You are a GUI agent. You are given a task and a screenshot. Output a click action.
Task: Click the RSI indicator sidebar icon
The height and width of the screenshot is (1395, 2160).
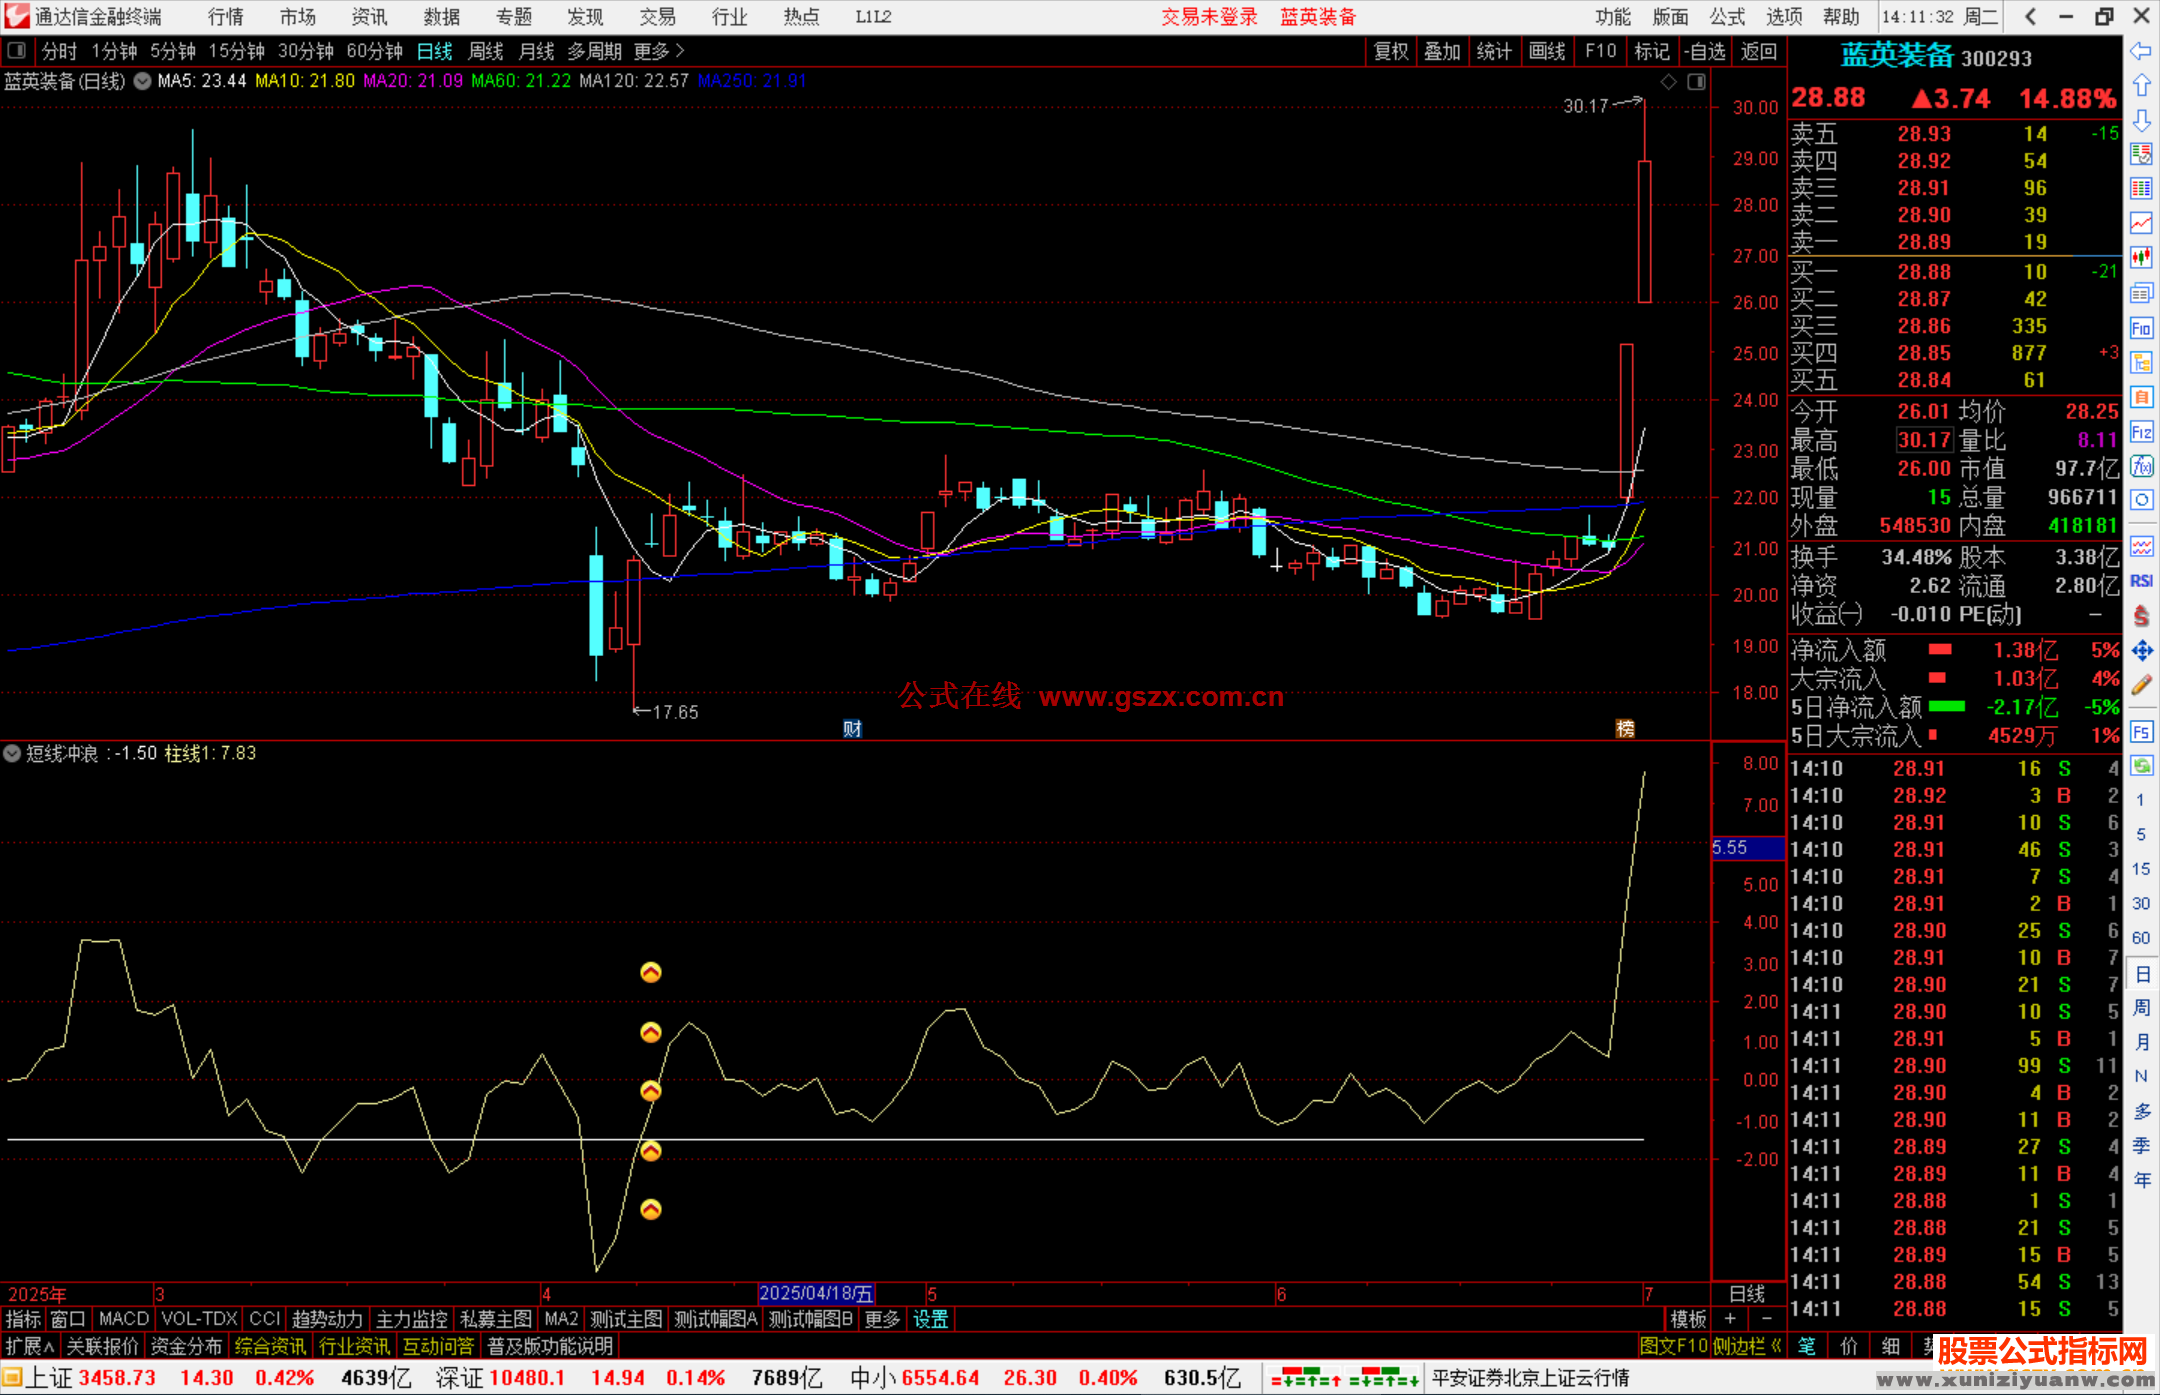[x=2141, y=581]
